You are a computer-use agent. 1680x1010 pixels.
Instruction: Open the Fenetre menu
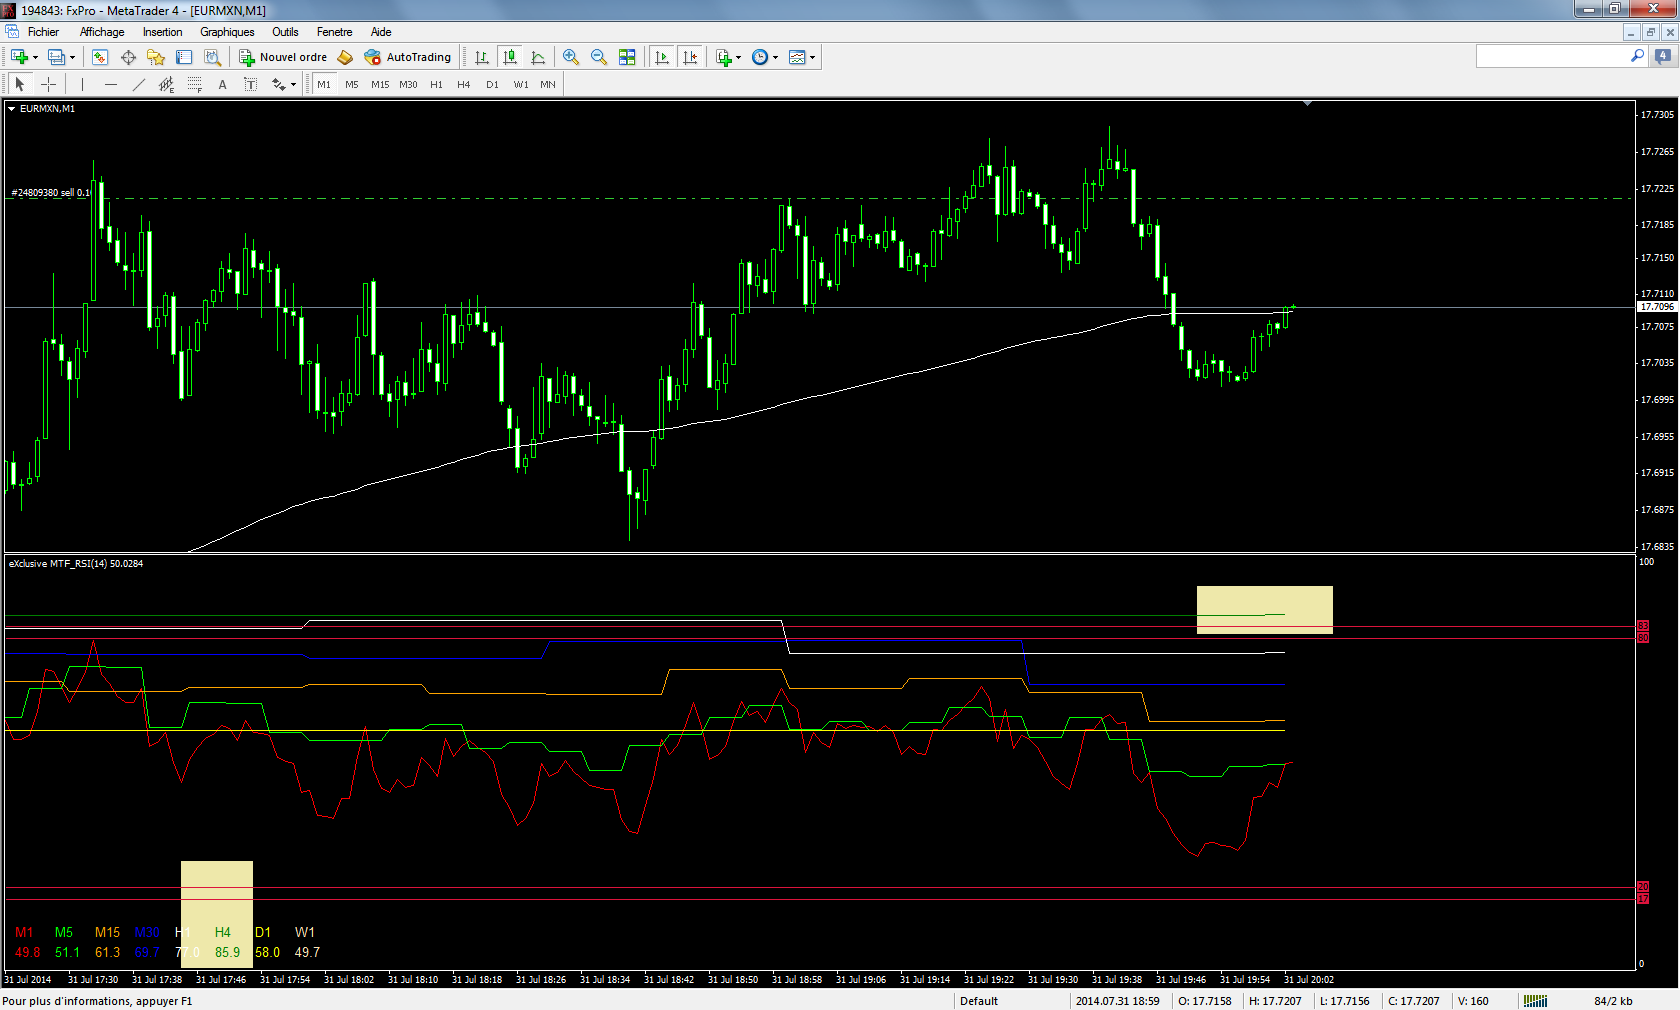coord(334,32)
